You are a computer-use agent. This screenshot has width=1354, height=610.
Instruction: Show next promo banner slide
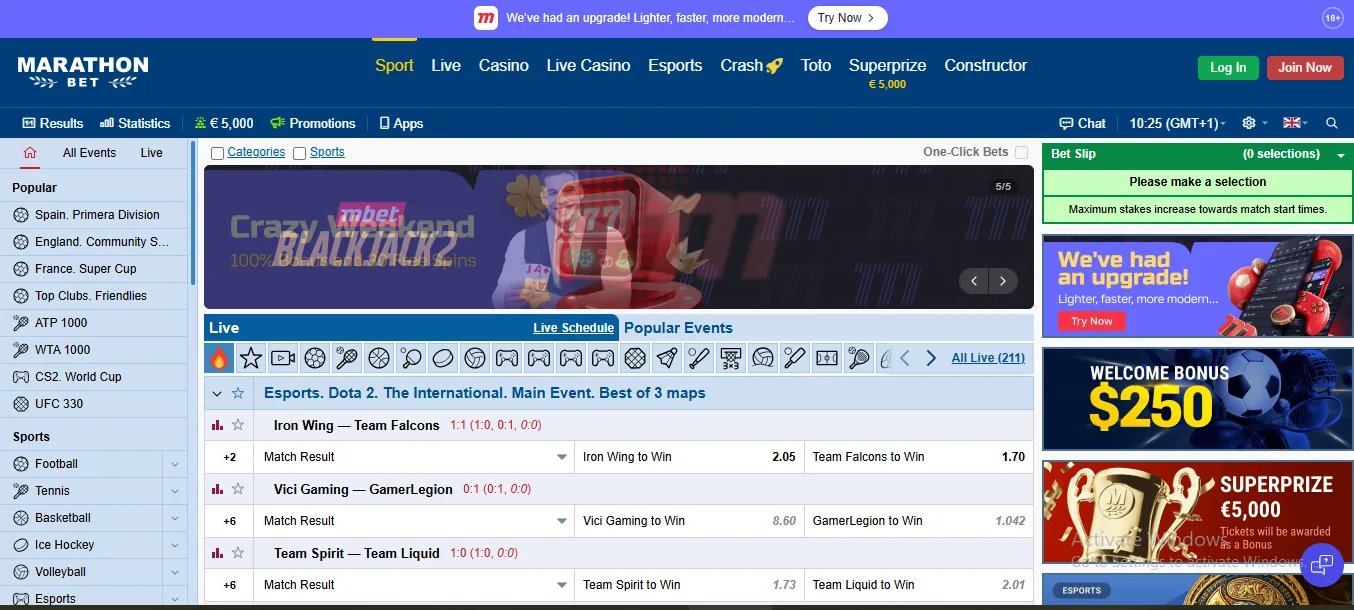coord(1003,281)
